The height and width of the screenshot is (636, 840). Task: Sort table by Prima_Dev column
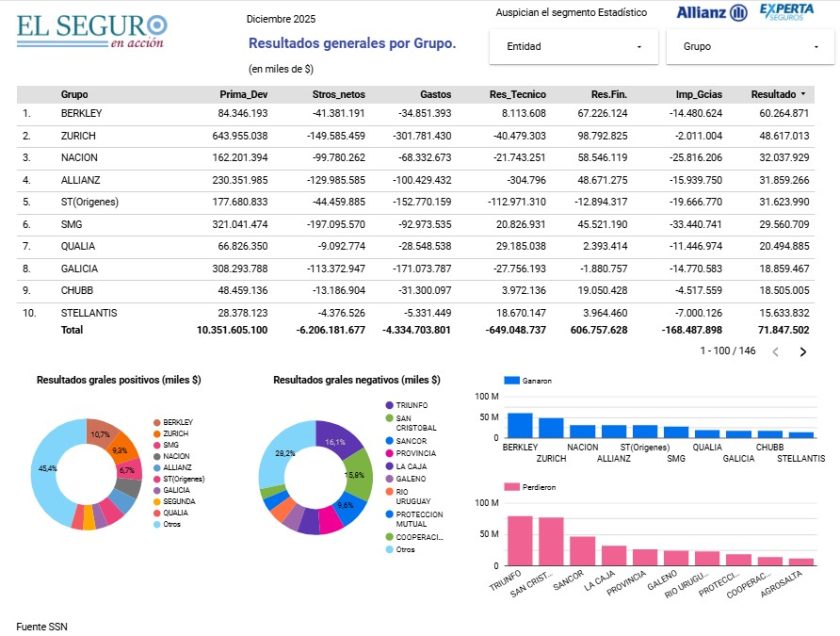[243, 94]
